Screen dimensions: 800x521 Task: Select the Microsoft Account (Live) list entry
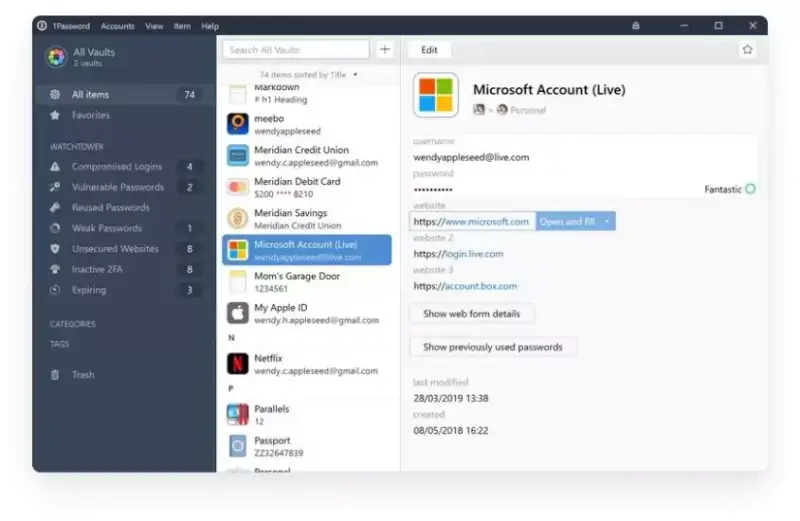(x=307, y=250)
